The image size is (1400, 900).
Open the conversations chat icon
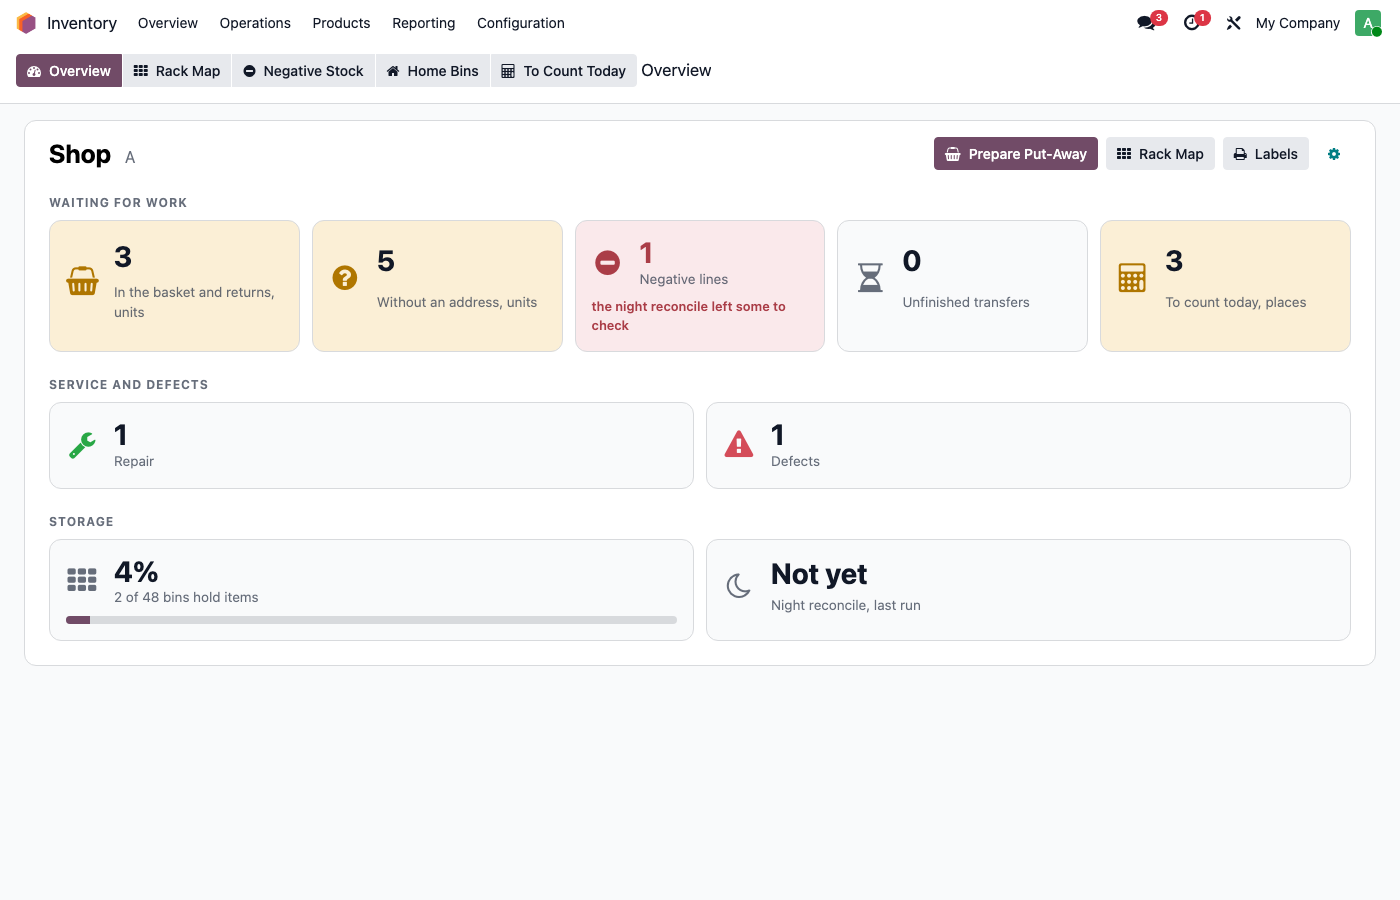(1146, 23)
